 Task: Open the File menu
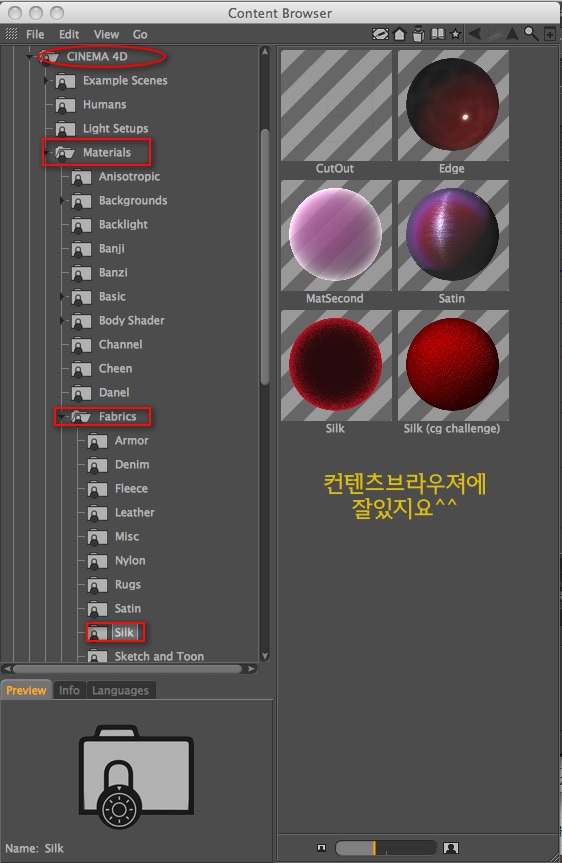[35, 34]
